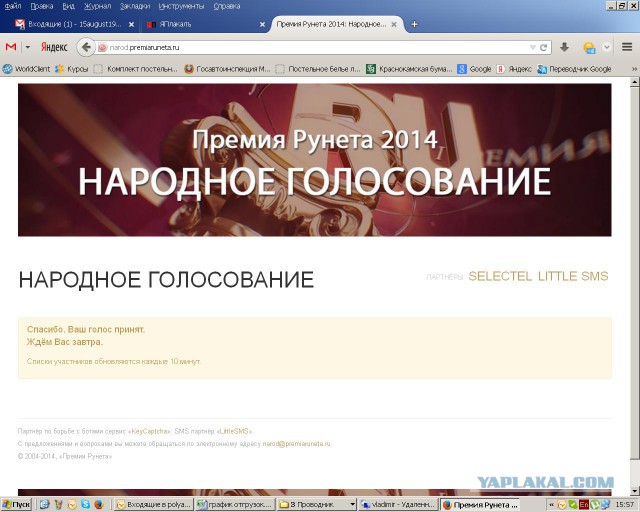The width and height of the screenshot is (640, 512).
Task: Open the Закладки menu
Action: point(135,6)
